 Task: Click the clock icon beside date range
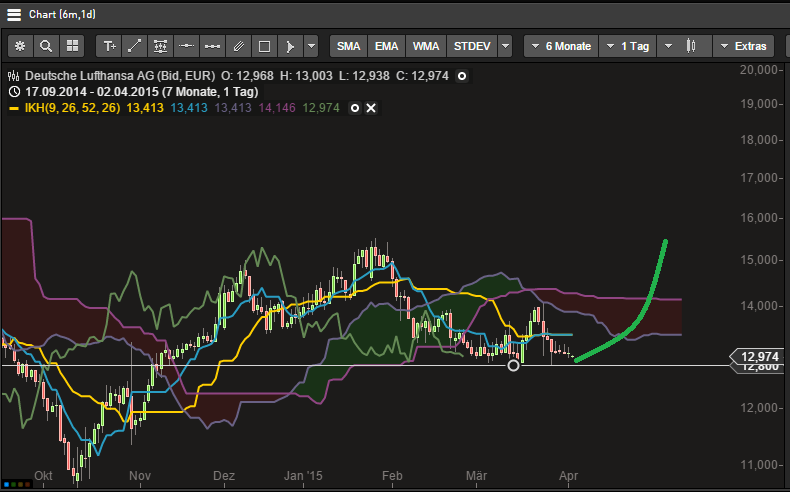(15, 92)
